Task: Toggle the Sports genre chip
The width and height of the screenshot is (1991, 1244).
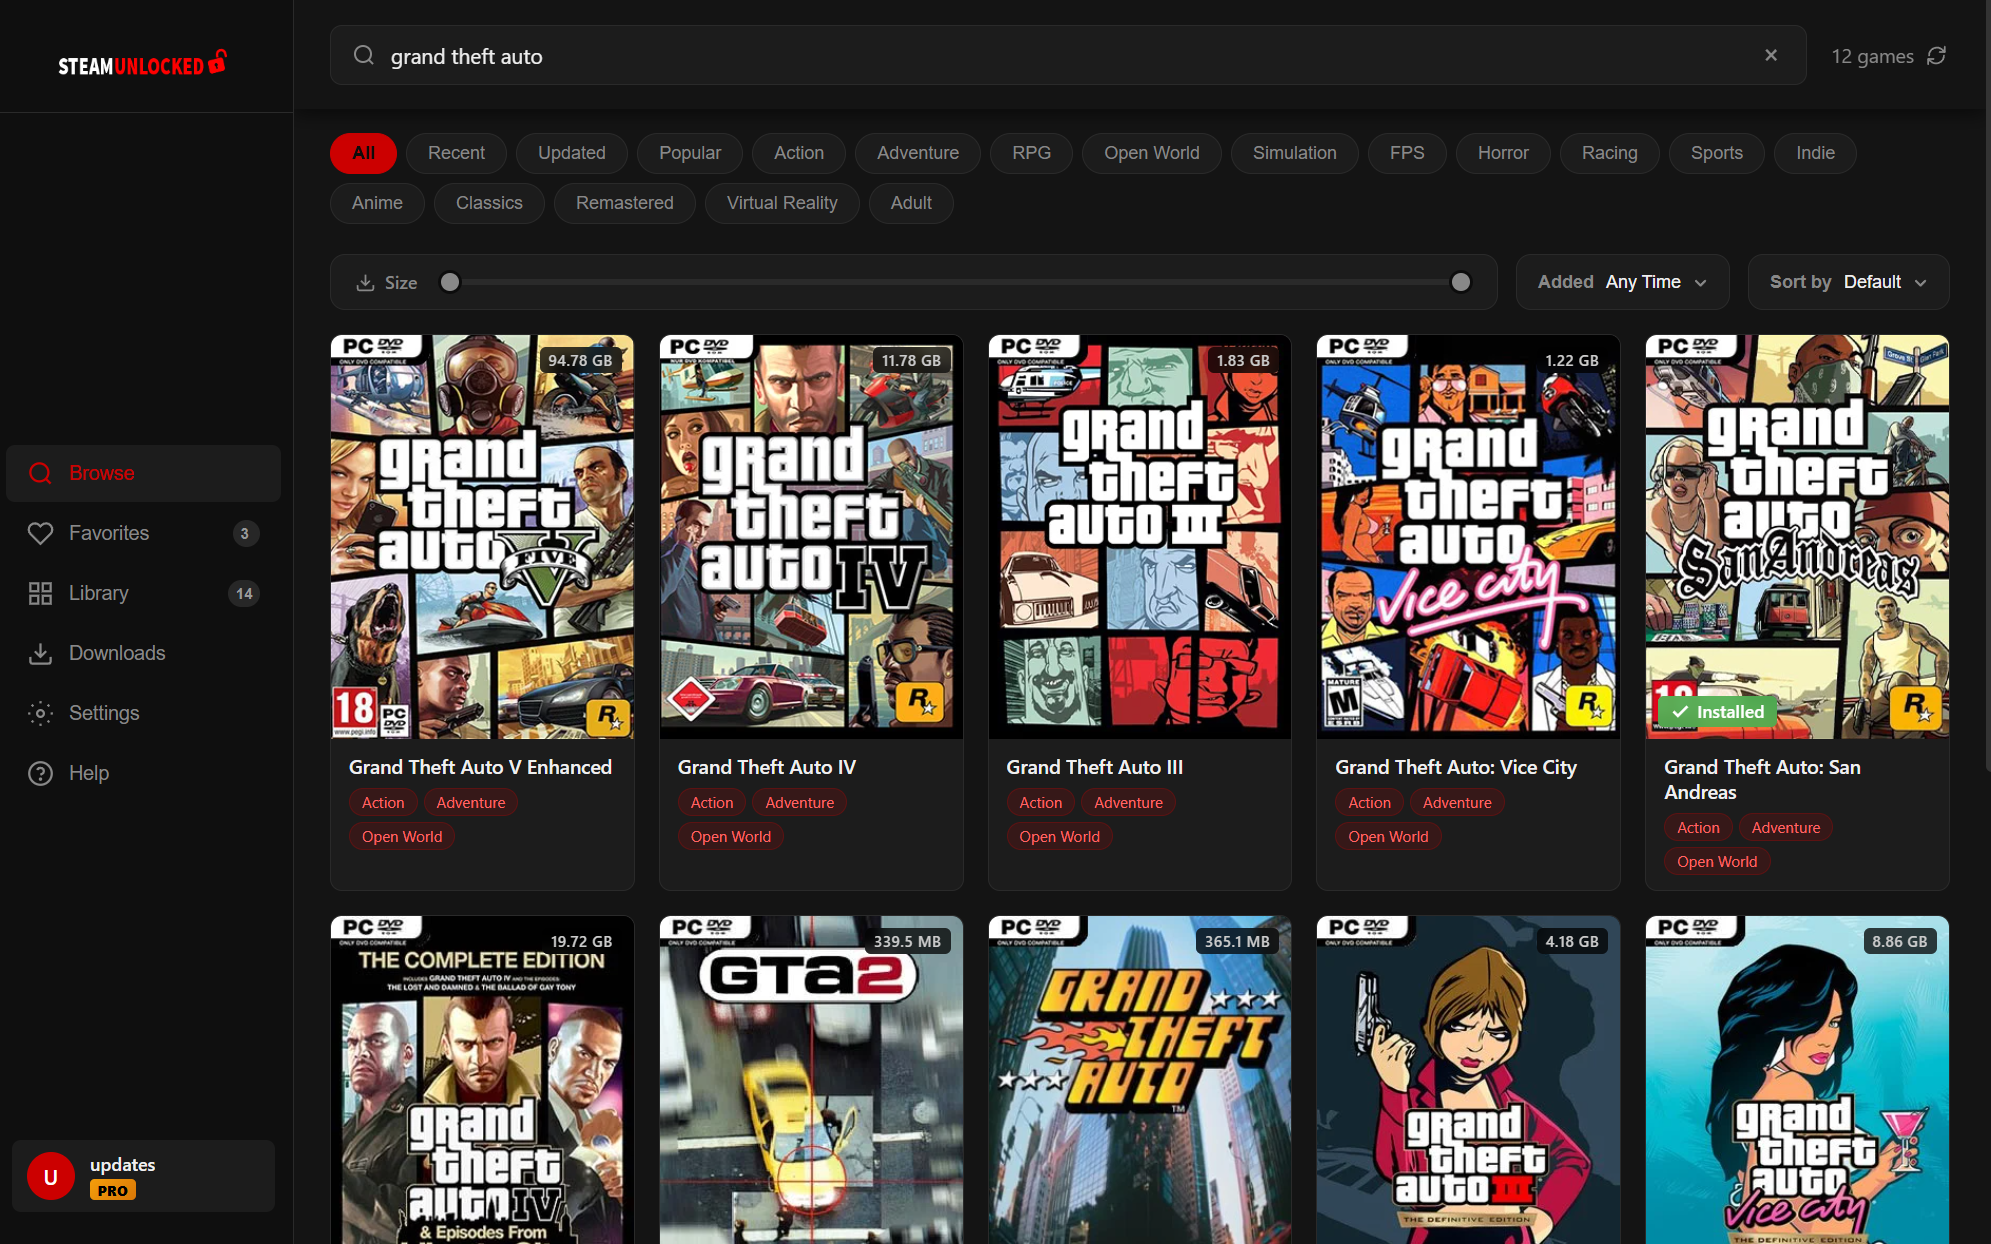Action: click(x=1717, y=153)
